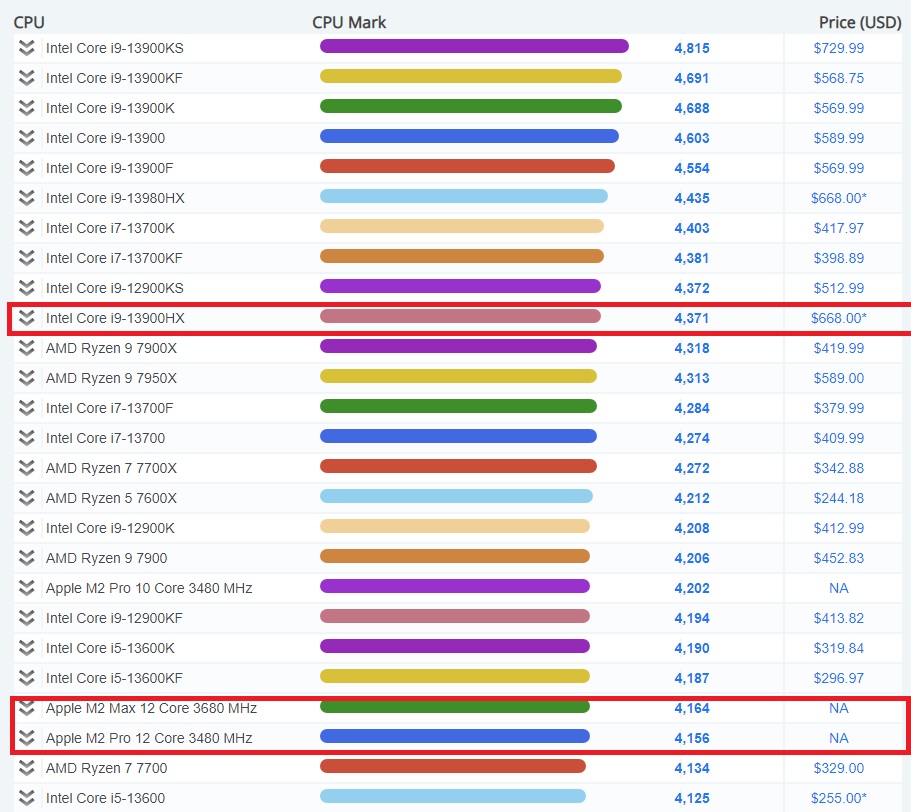
Task: Expand the Apple M2 Pro 10 Core row chevron
Action: click(x=27, y=588)
